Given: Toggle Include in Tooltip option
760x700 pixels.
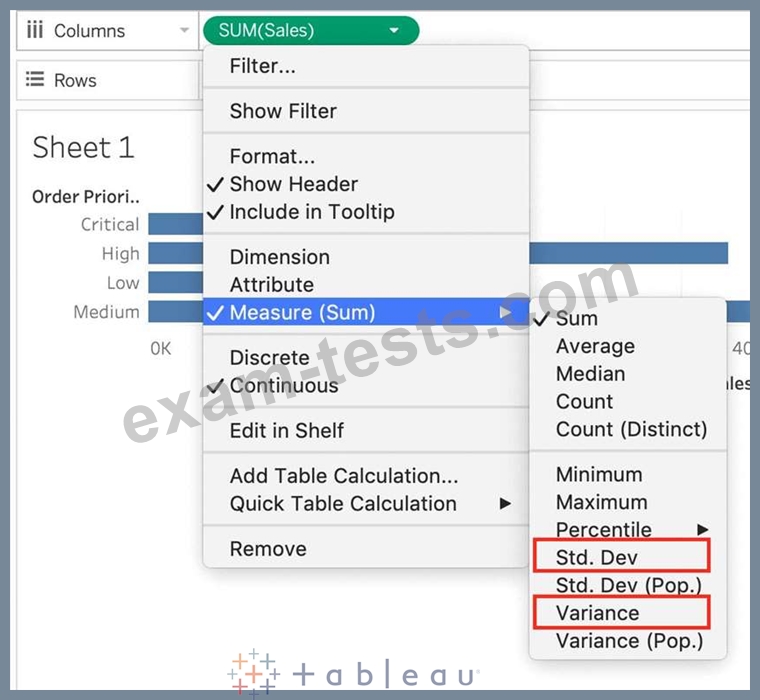Looking at the screenshot, I should [311, 212].
